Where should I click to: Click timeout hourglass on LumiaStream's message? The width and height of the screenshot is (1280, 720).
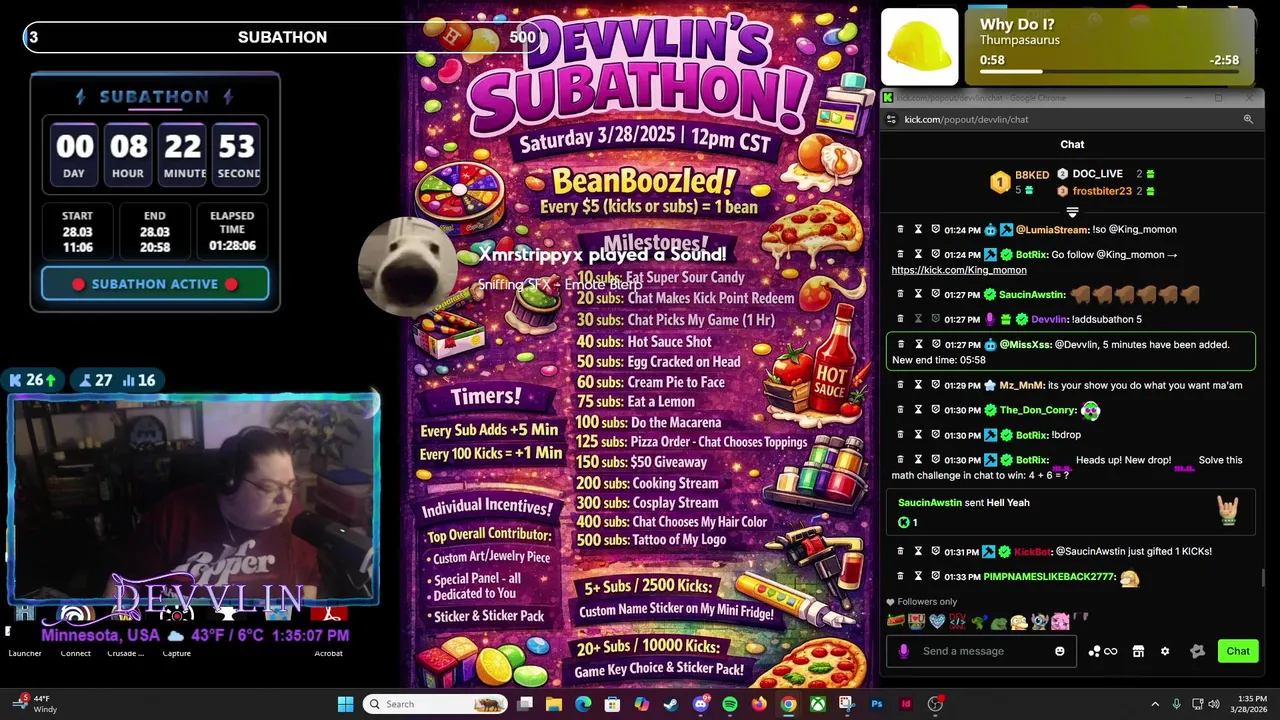click(x=918, y=230)
